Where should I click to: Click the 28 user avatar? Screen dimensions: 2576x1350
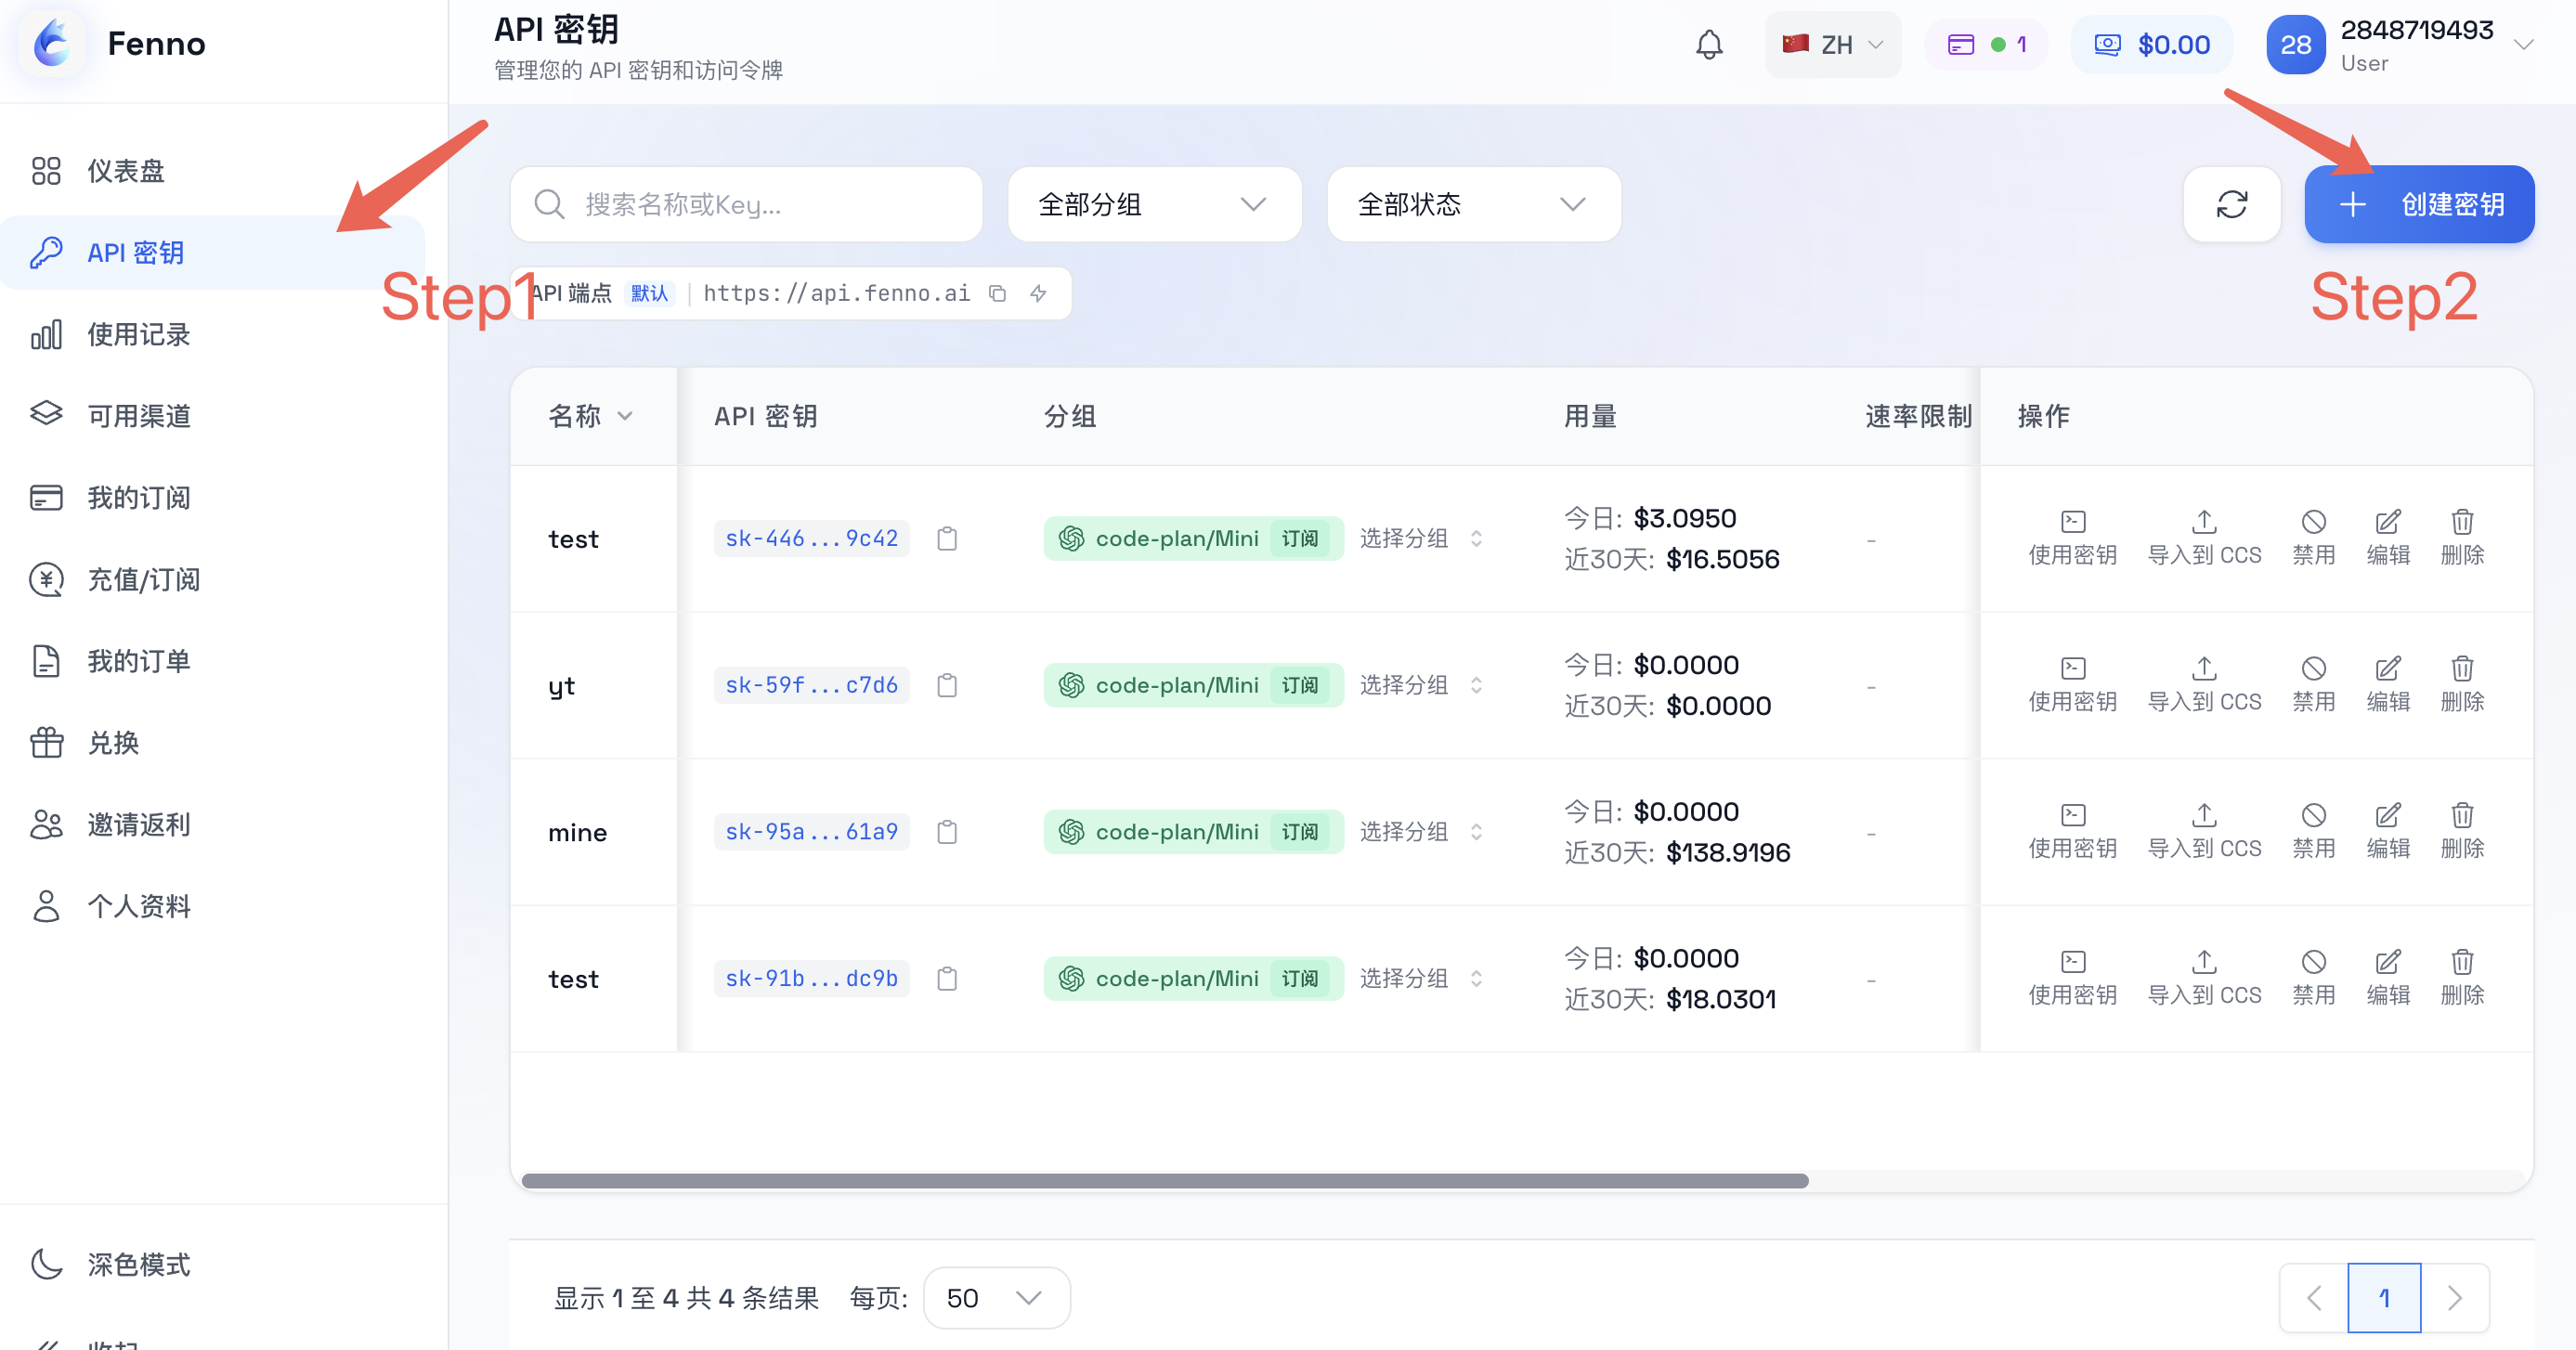[2295, 45]
